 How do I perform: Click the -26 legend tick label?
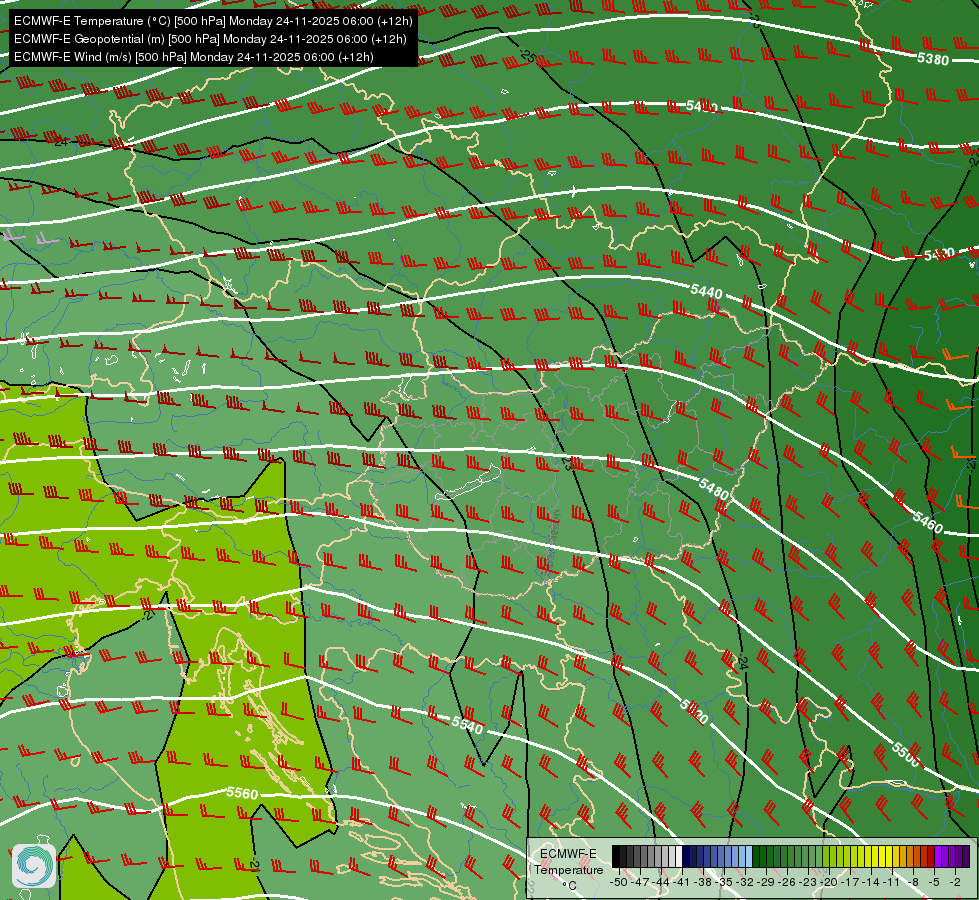click(788, 882)
